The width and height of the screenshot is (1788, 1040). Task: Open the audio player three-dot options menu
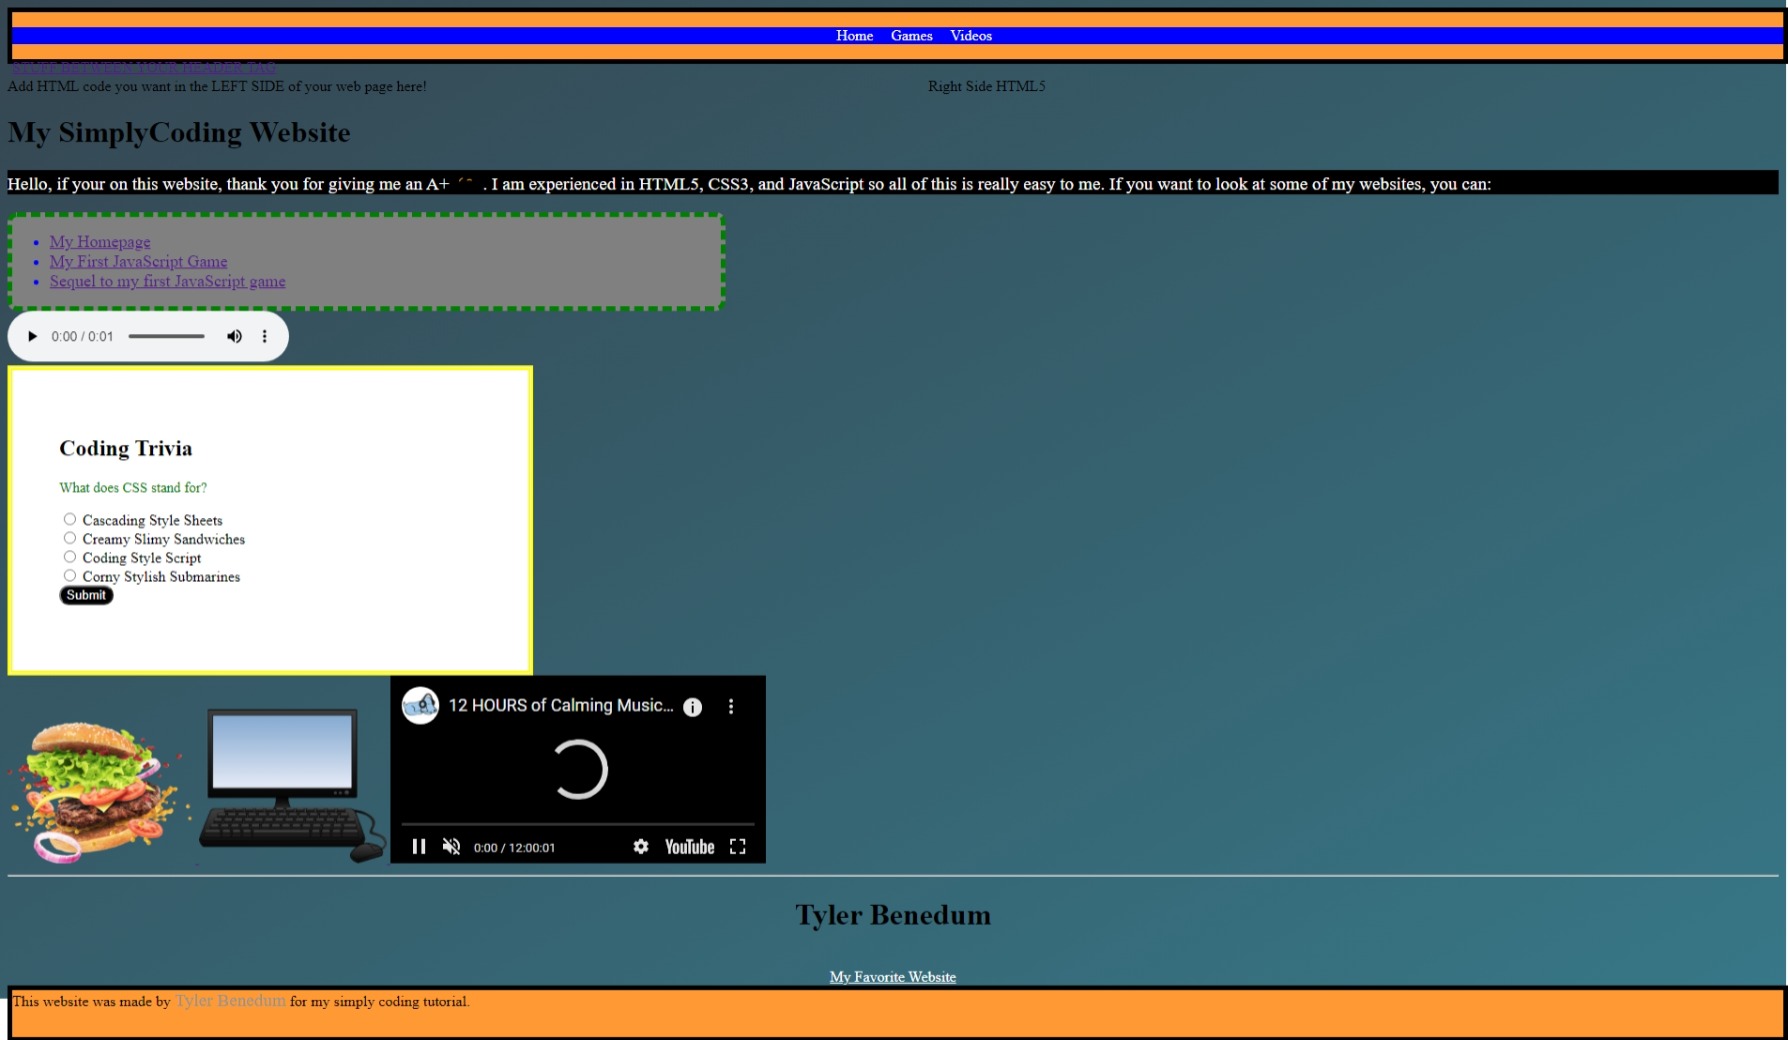click(264, 336)
